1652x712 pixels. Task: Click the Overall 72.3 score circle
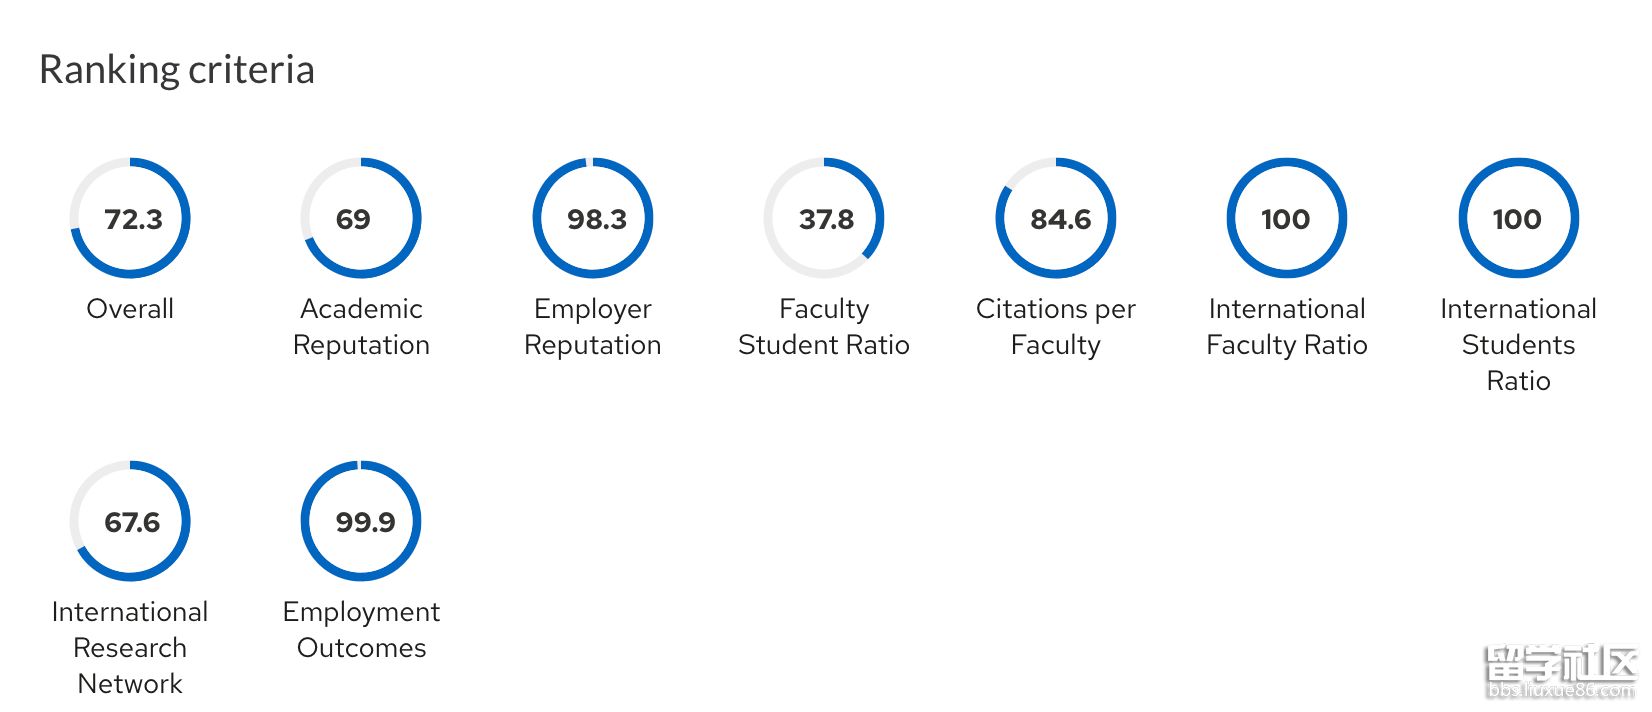[x=130, y=218]
